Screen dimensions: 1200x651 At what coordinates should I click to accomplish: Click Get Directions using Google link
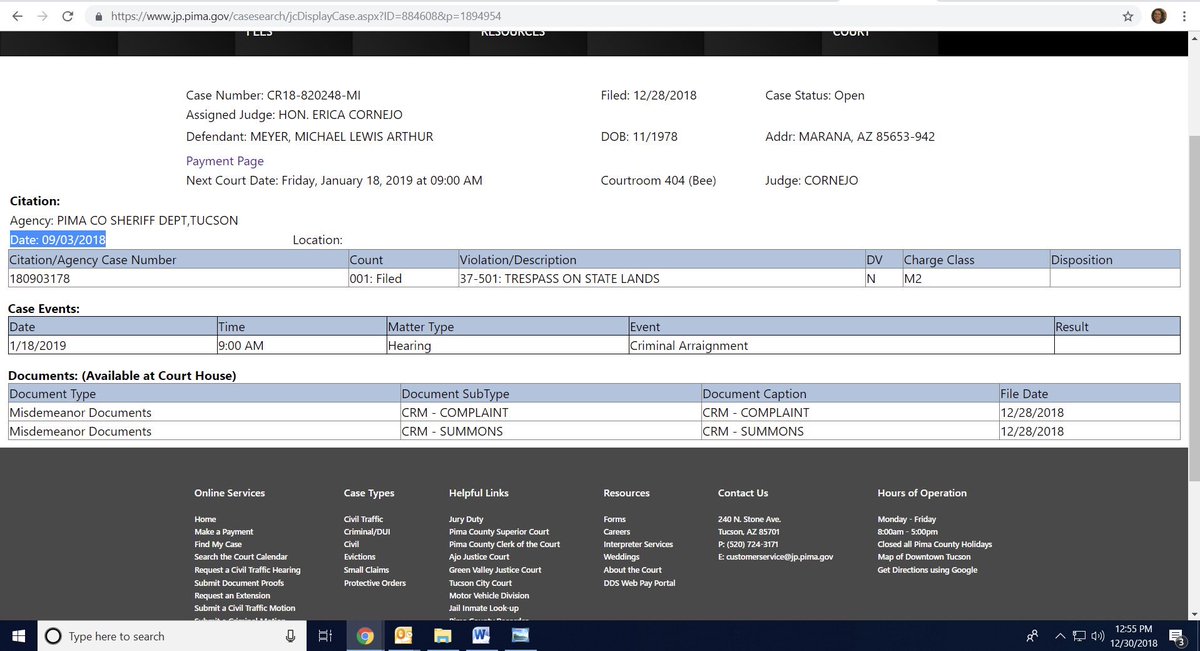coord(928,570)
